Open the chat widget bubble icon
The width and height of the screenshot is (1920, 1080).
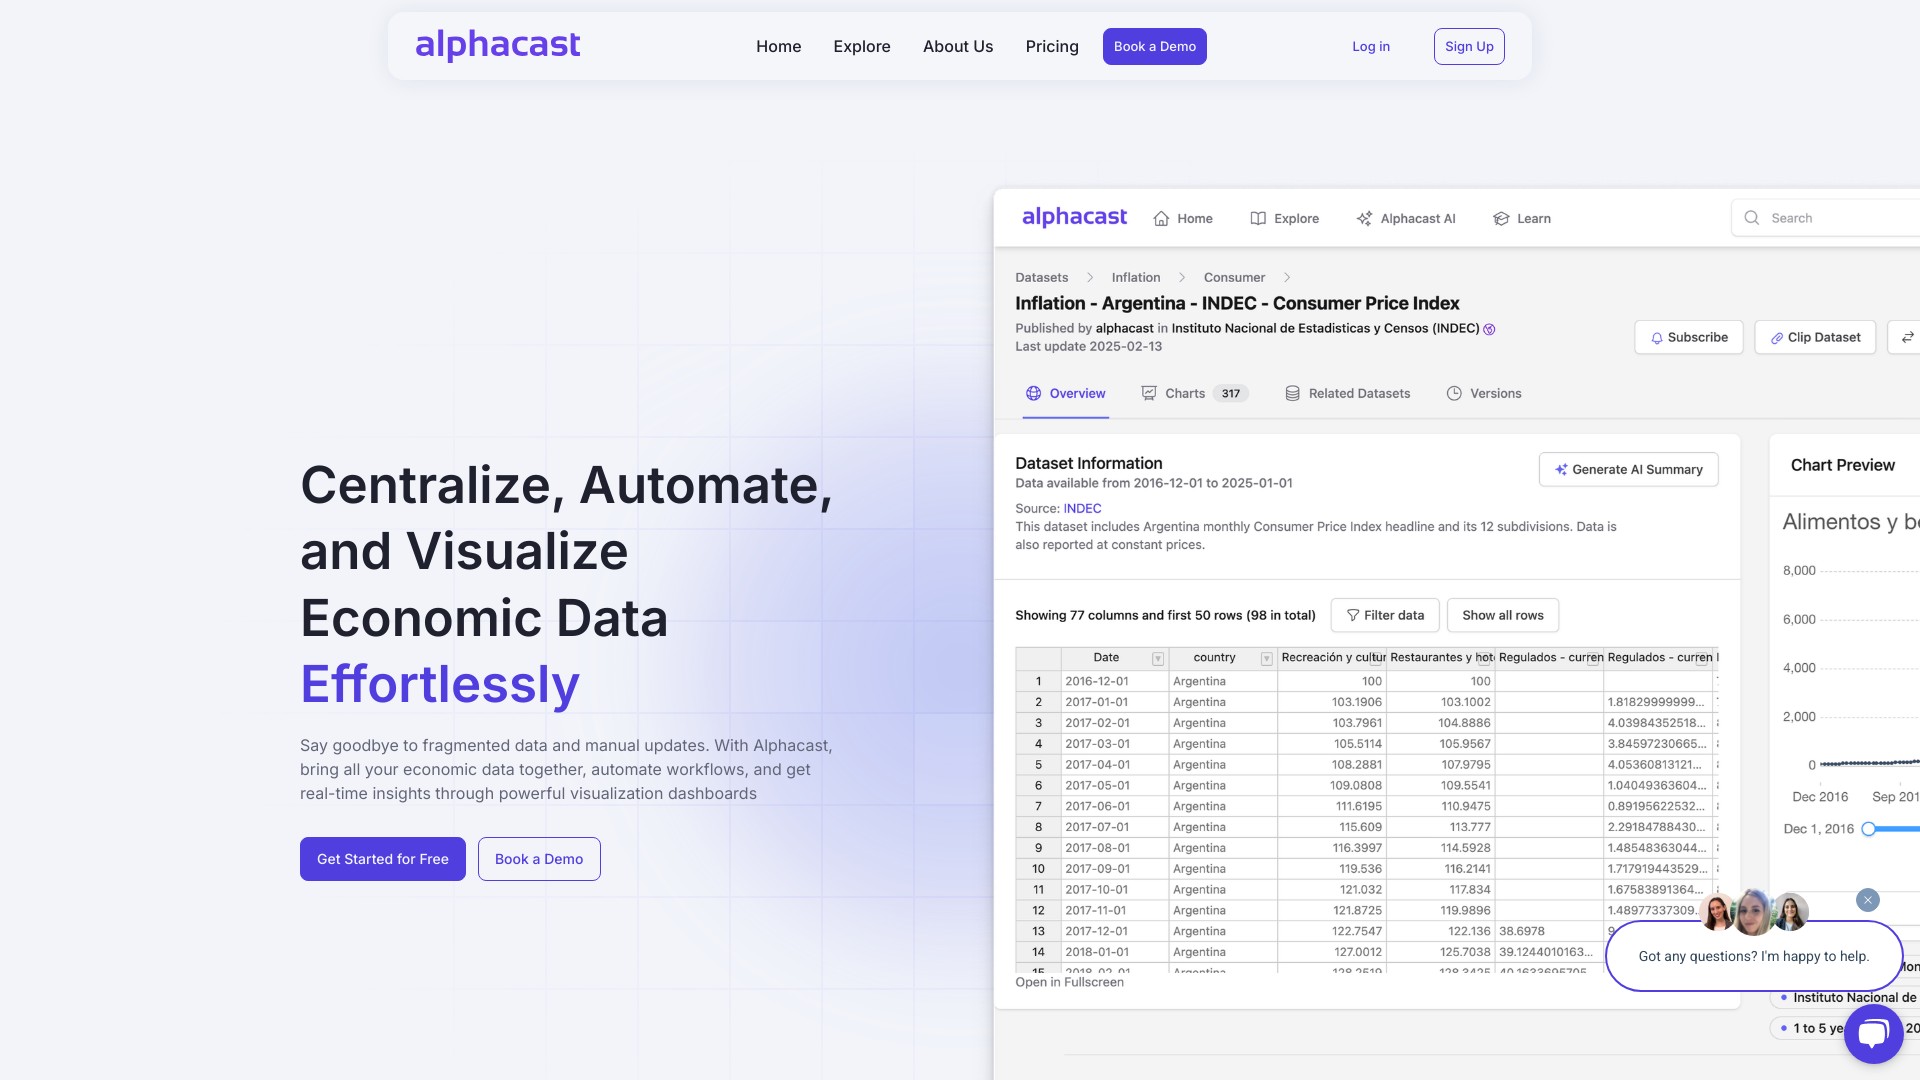pos(1873,1034)
